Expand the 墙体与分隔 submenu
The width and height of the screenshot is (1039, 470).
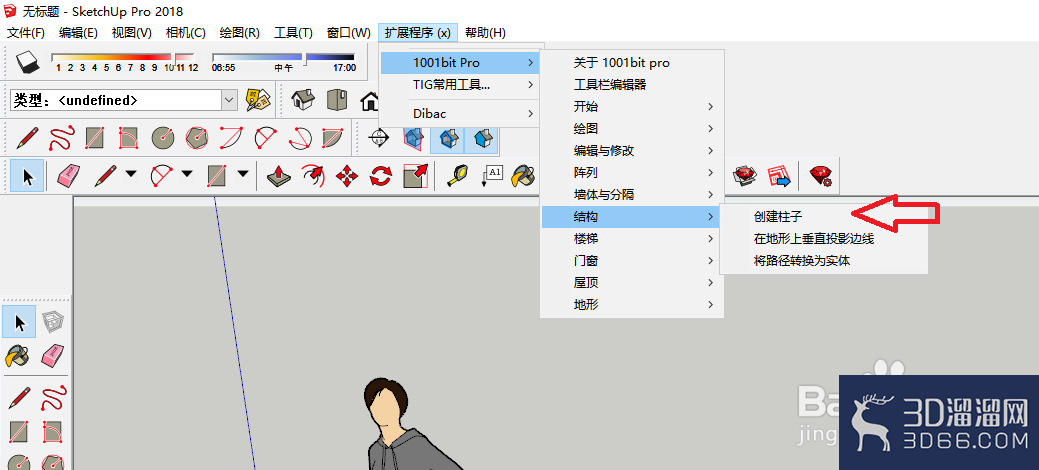click(x=633, y=194)
